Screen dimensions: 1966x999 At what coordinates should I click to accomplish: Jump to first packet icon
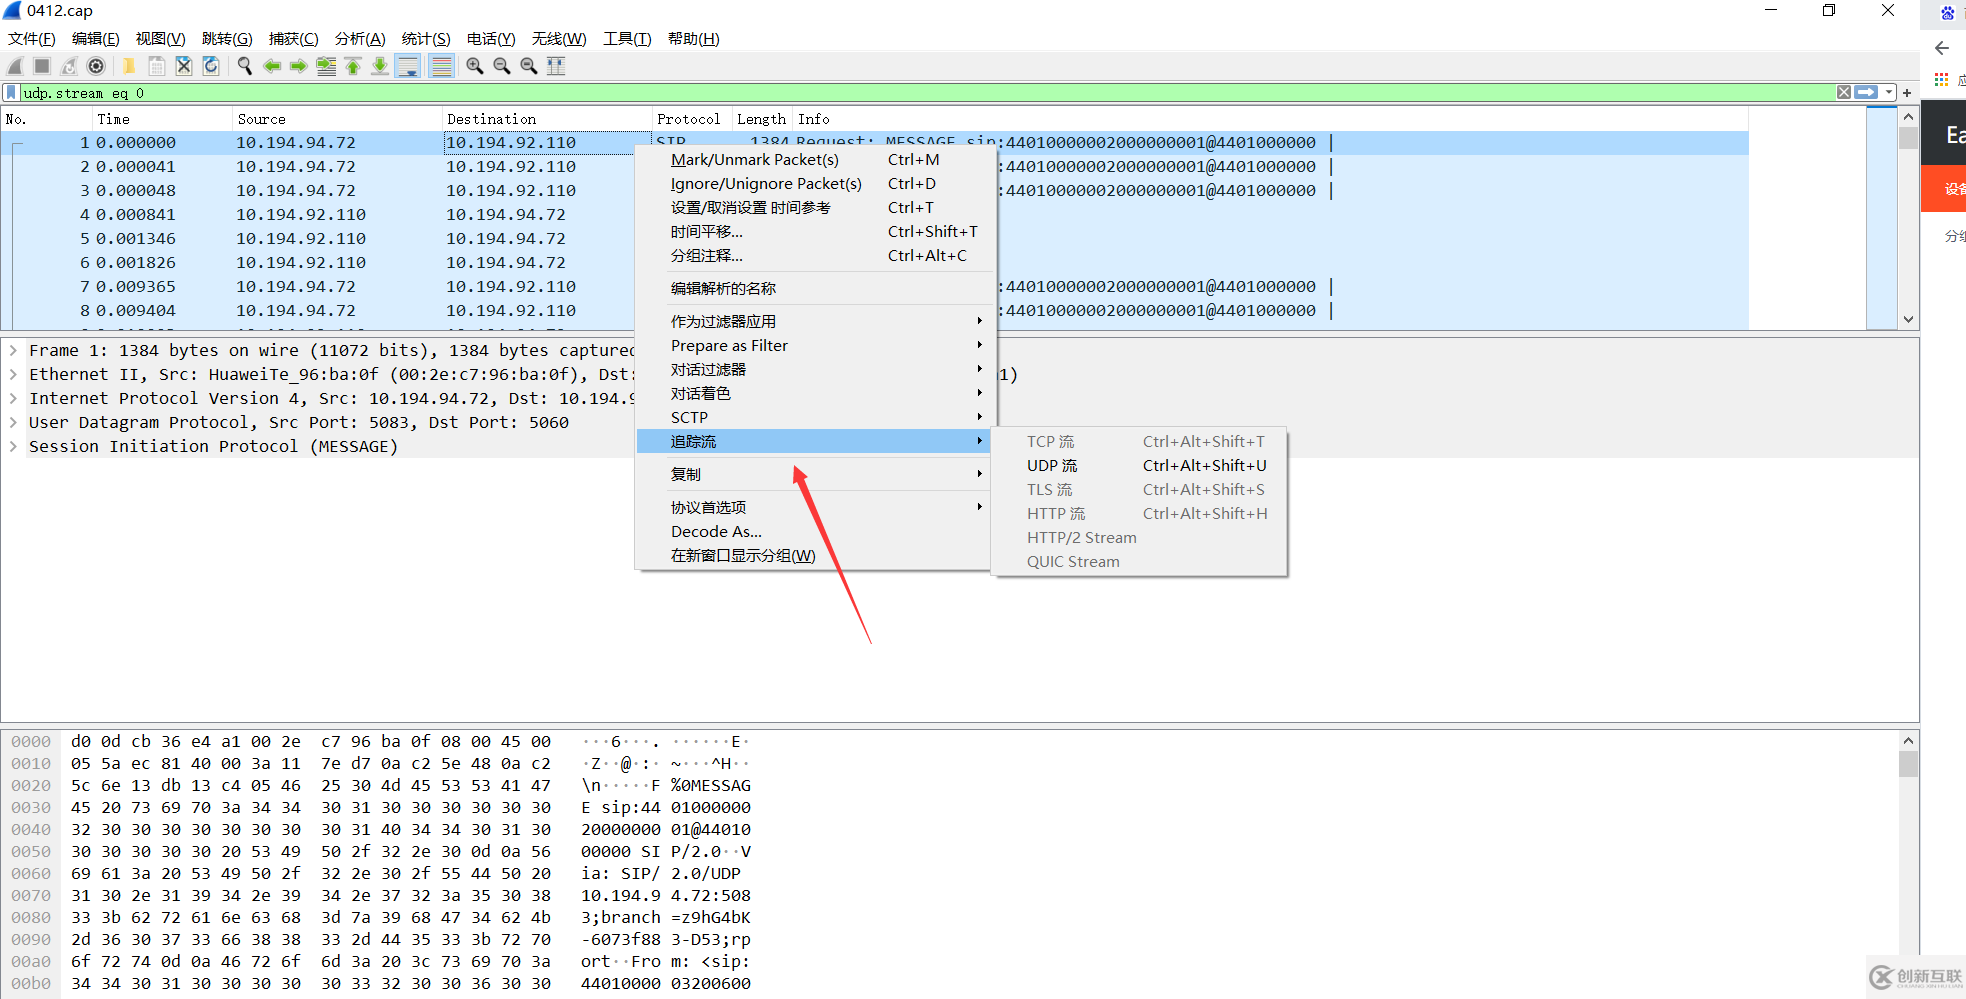(353, 66)
